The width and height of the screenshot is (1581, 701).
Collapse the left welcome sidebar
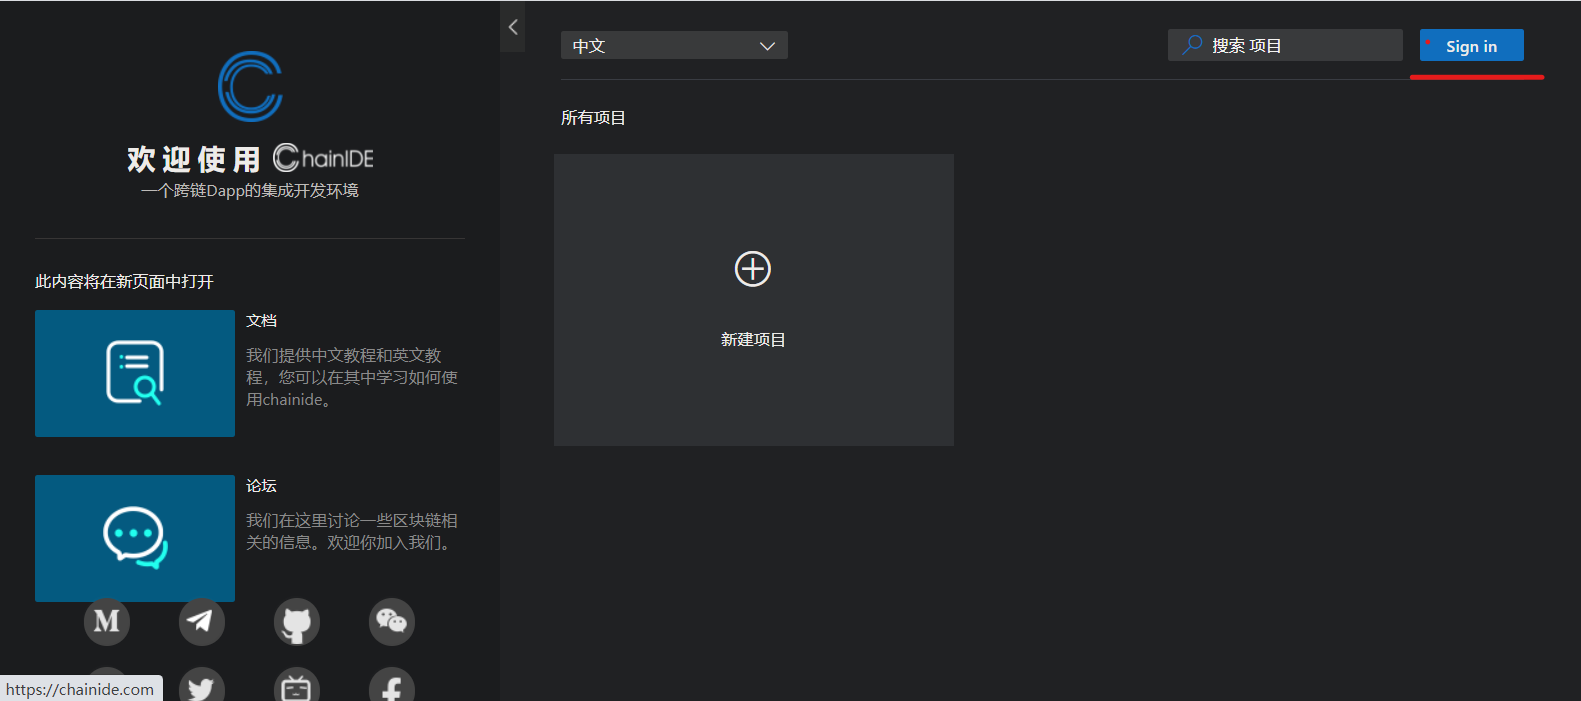point(513,27)
